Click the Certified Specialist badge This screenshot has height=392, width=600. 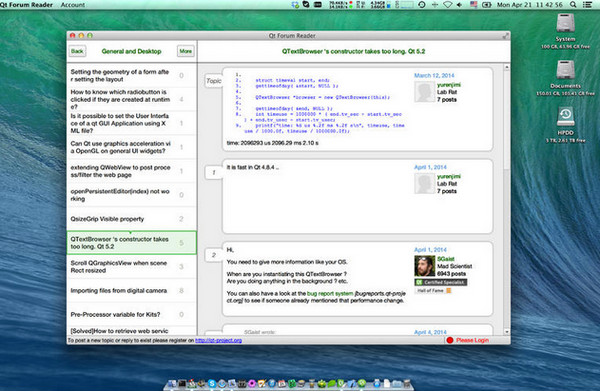(441, 282)
